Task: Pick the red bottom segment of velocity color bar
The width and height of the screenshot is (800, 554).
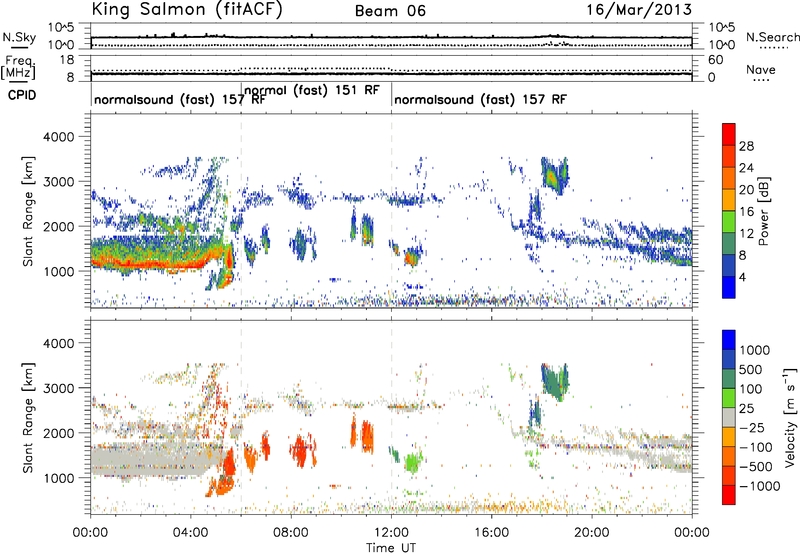Action: pos(729,495)
